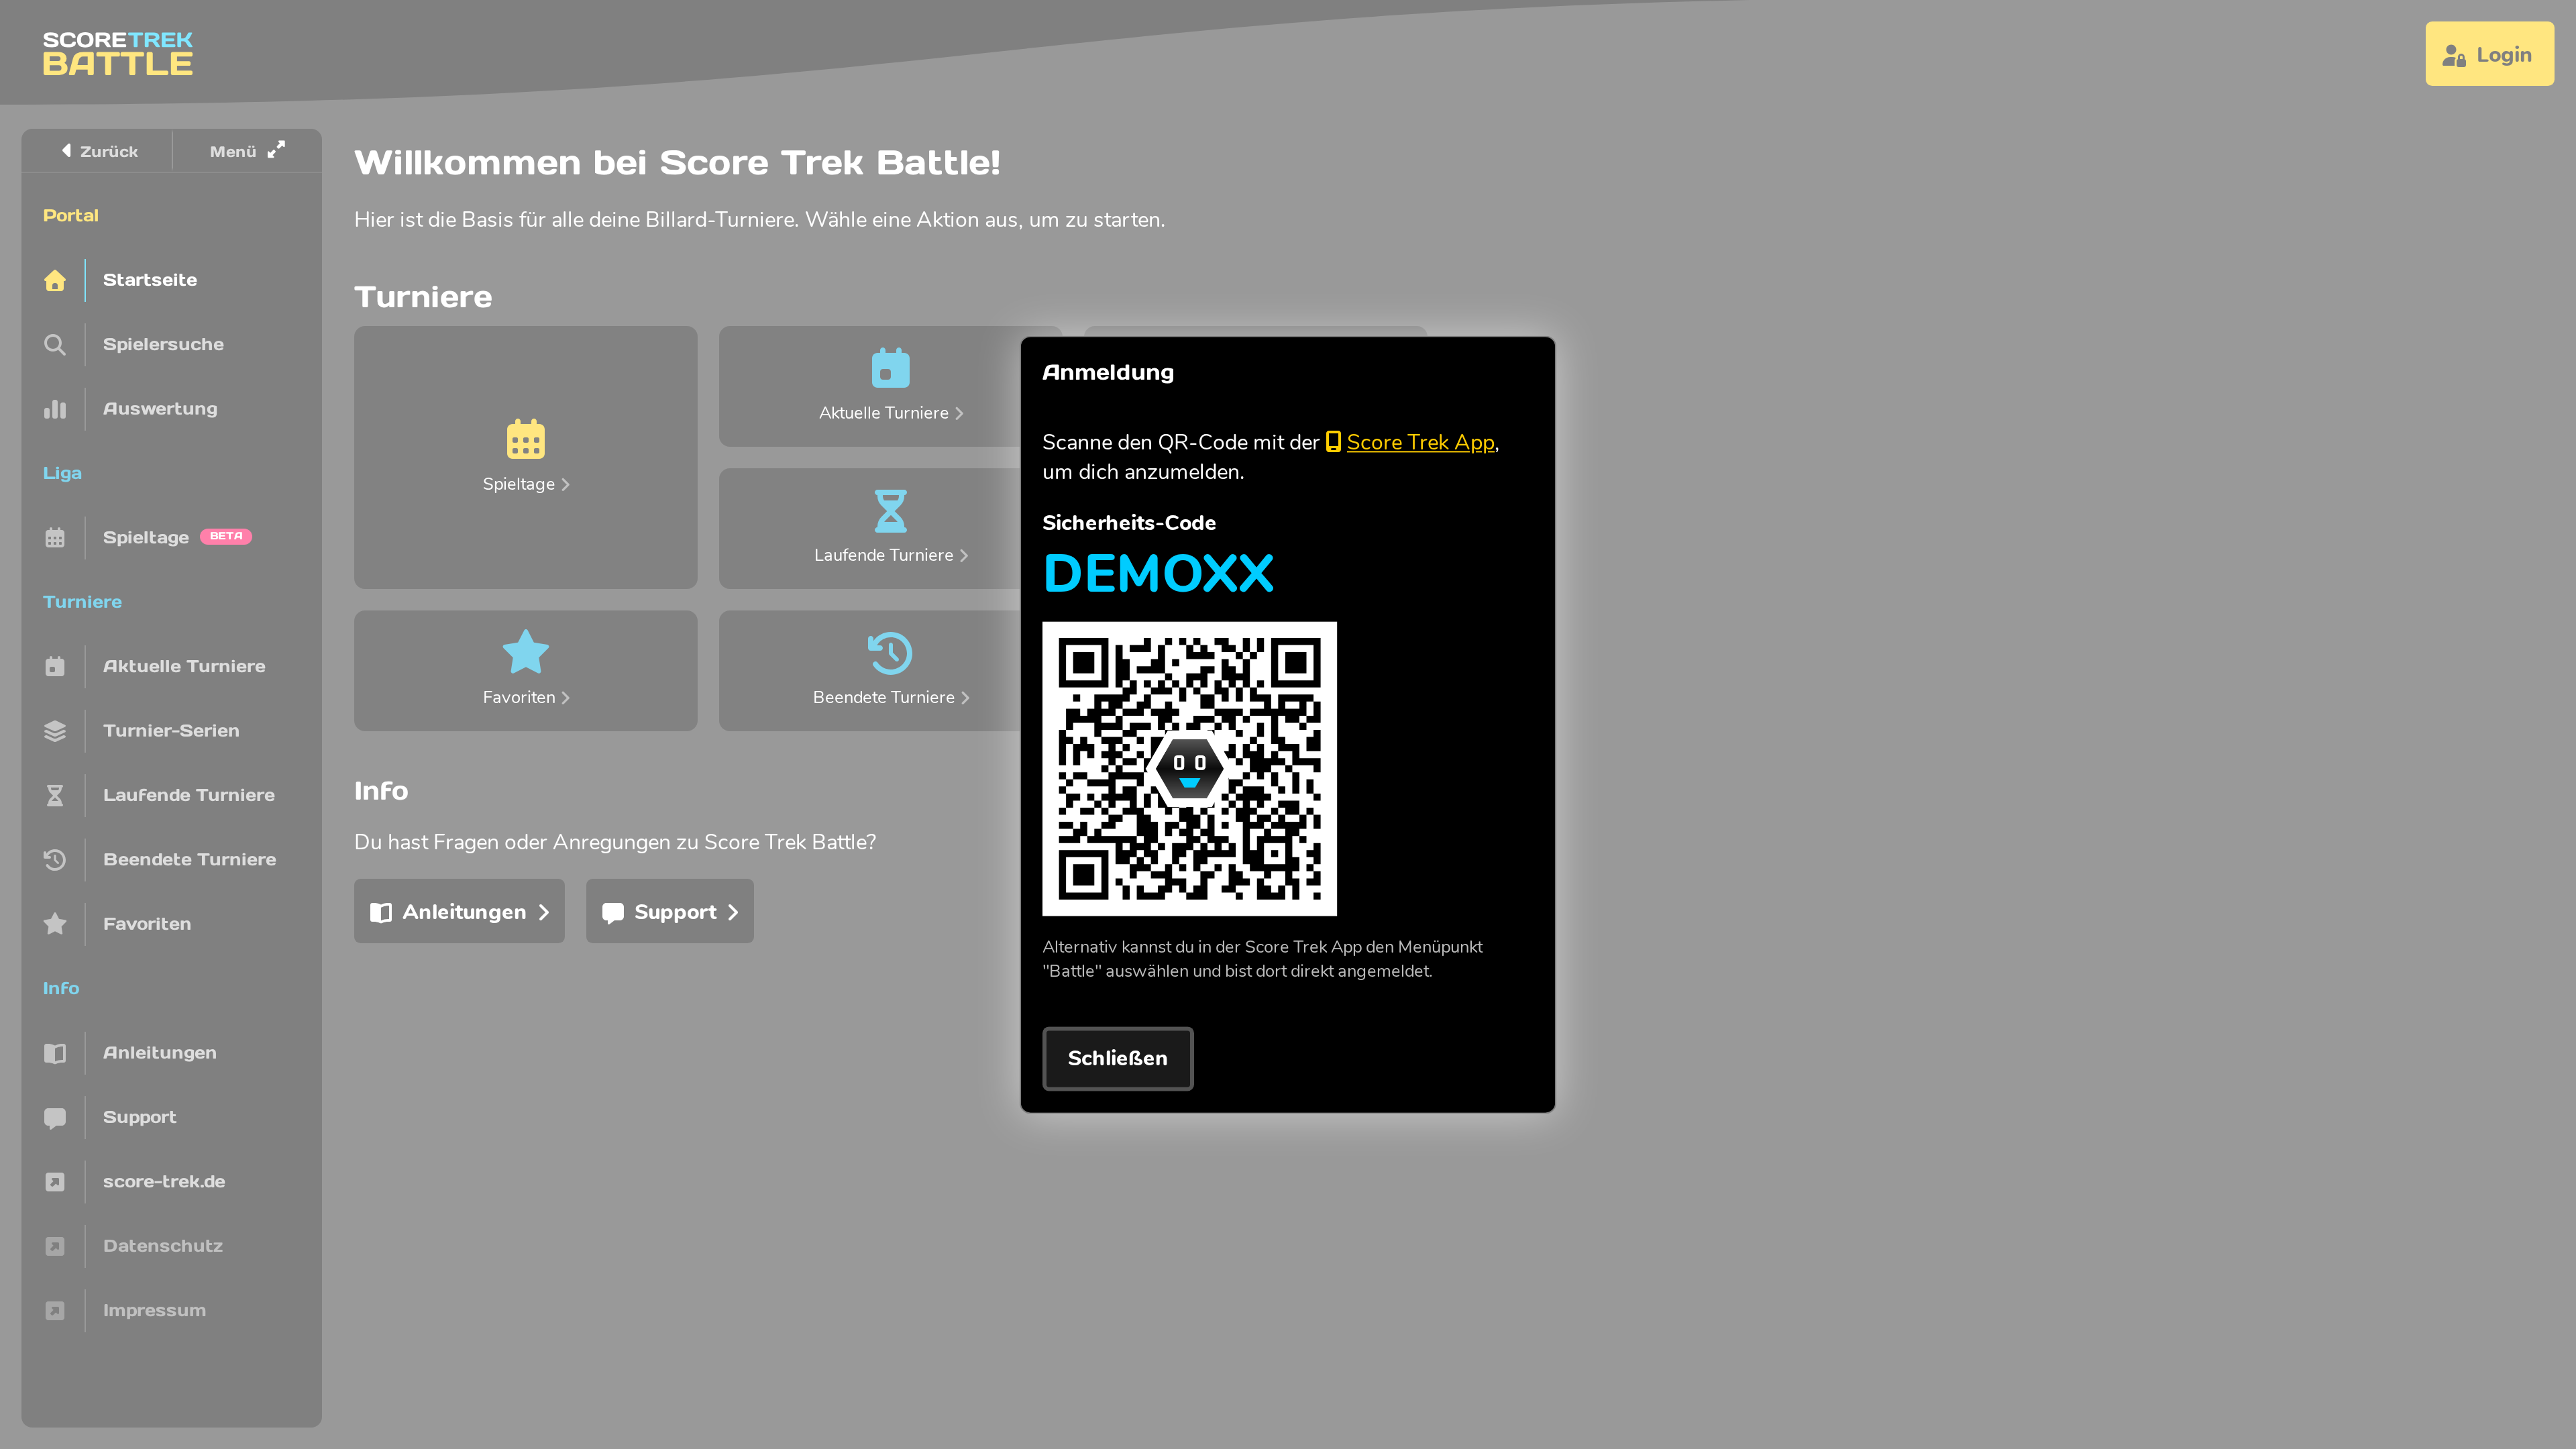This screenshot has height=1449, width=2576.
Task: Click the external link icon beside Impressum
Action: [55, 1311]
